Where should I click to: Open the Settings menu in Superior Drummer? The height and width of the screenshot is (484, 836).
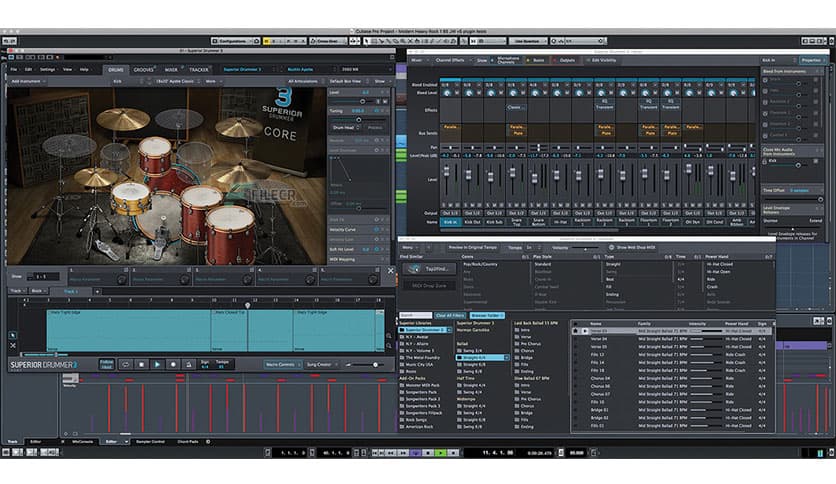pyautogui.click(x=47, y=70)
